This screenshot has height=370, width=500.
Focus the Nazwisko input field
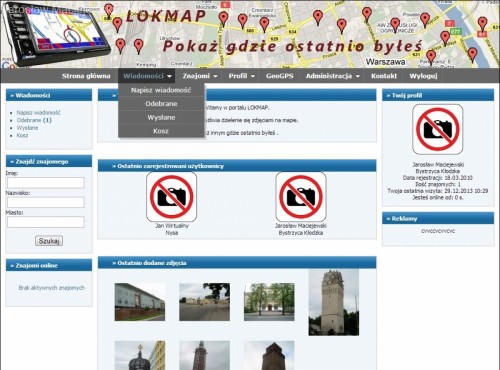pyautogui.click(x=46, y=202)
